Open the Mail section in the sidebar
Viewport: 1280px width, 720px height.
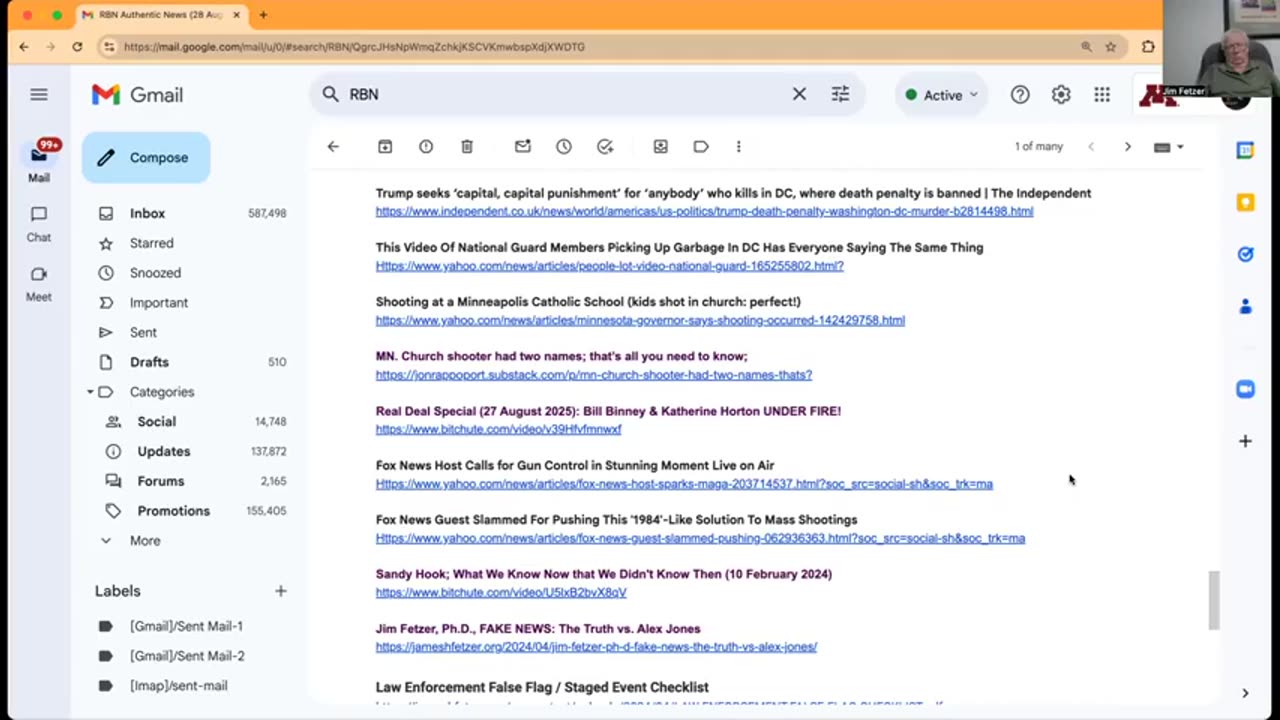click(x=39, y=162)
